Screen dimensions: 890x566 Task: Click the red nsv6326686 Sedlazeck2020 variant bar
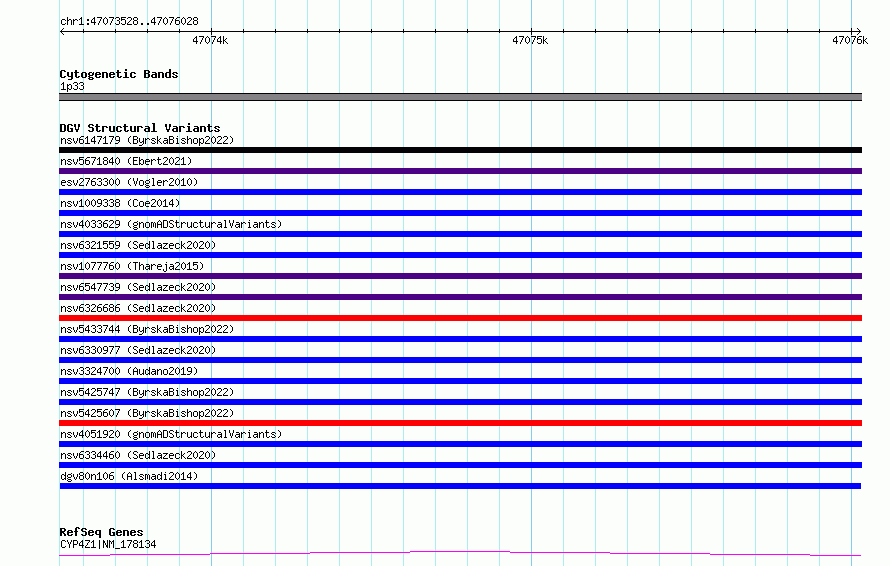(x=460, y=318)
